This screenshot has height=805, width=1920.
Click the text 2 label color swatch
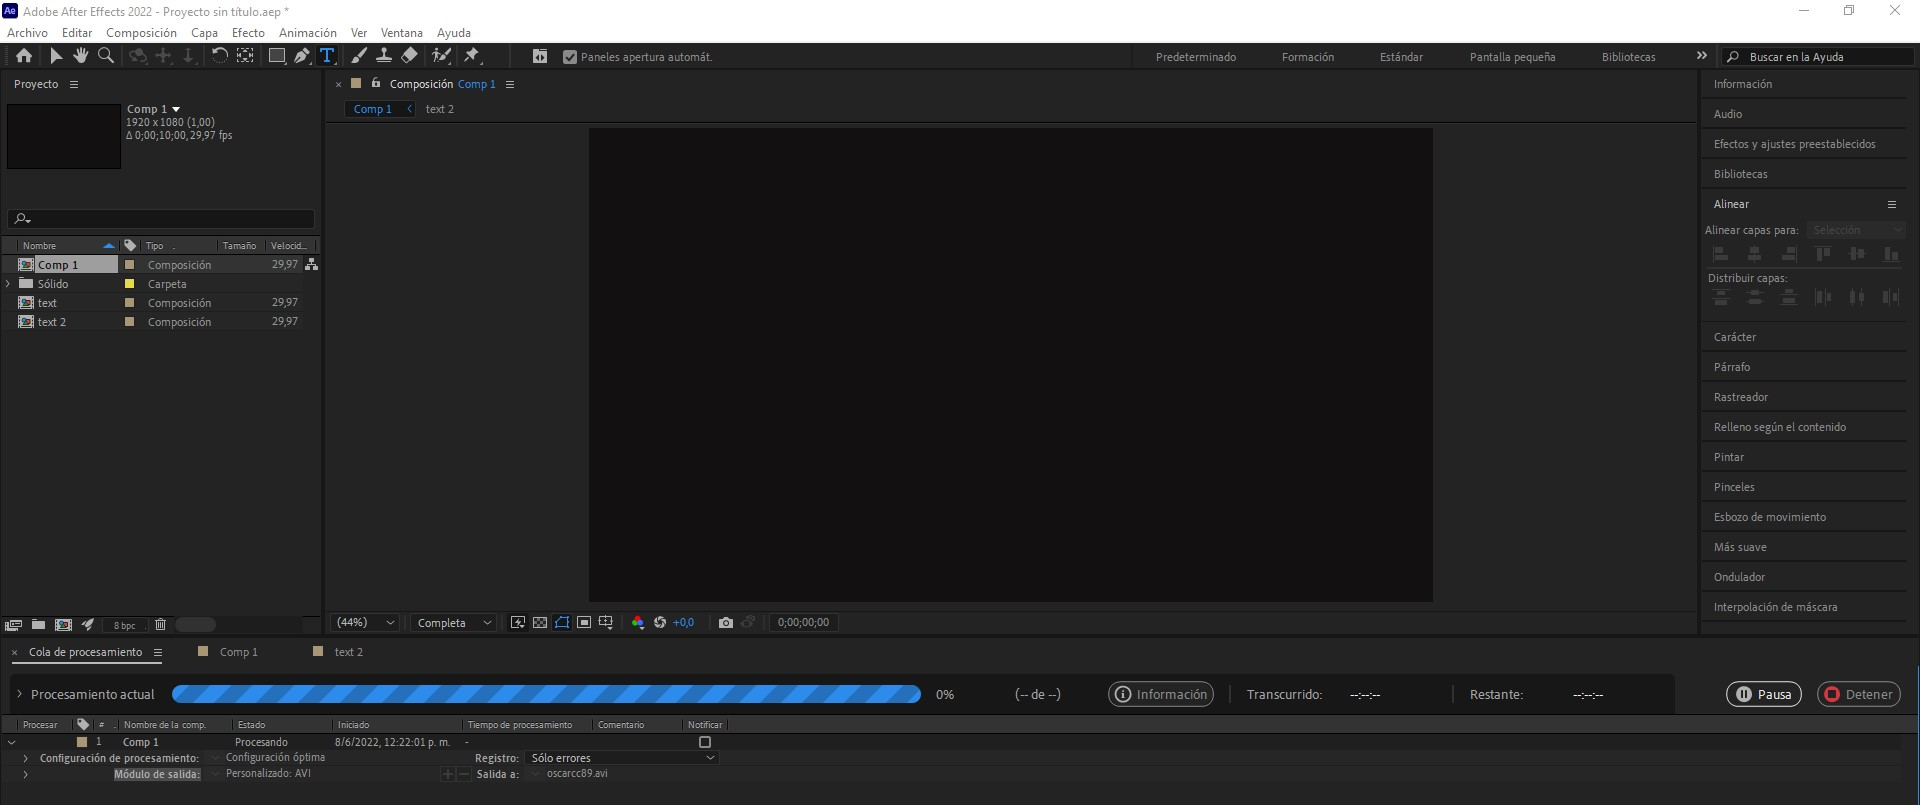[129, 322]
